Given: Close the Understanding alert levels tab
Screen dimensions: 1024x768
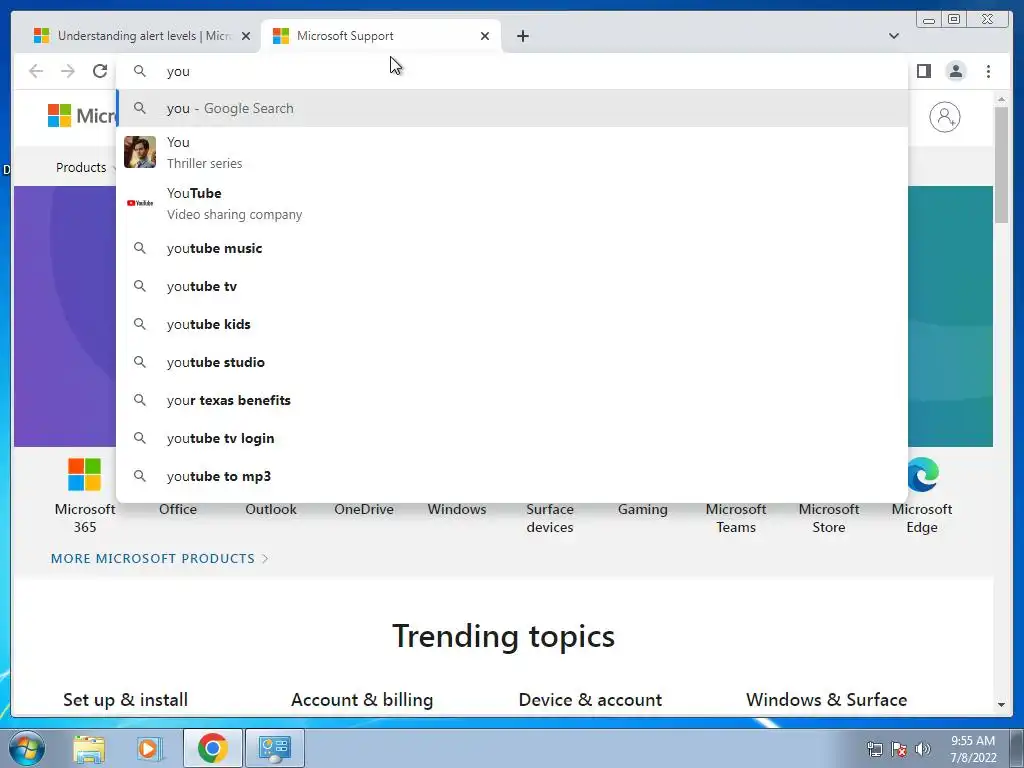Looking at the screenshot, I should [246, 36].
